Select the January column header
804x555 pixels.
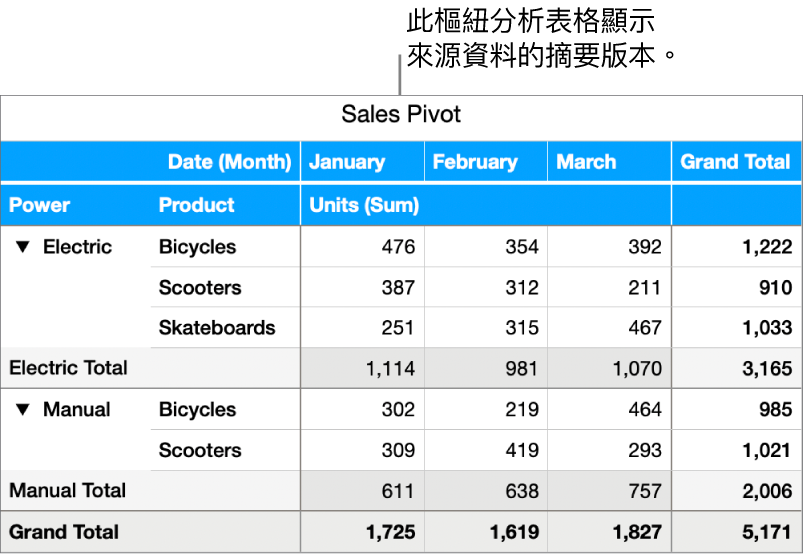(x=347, y=162)
